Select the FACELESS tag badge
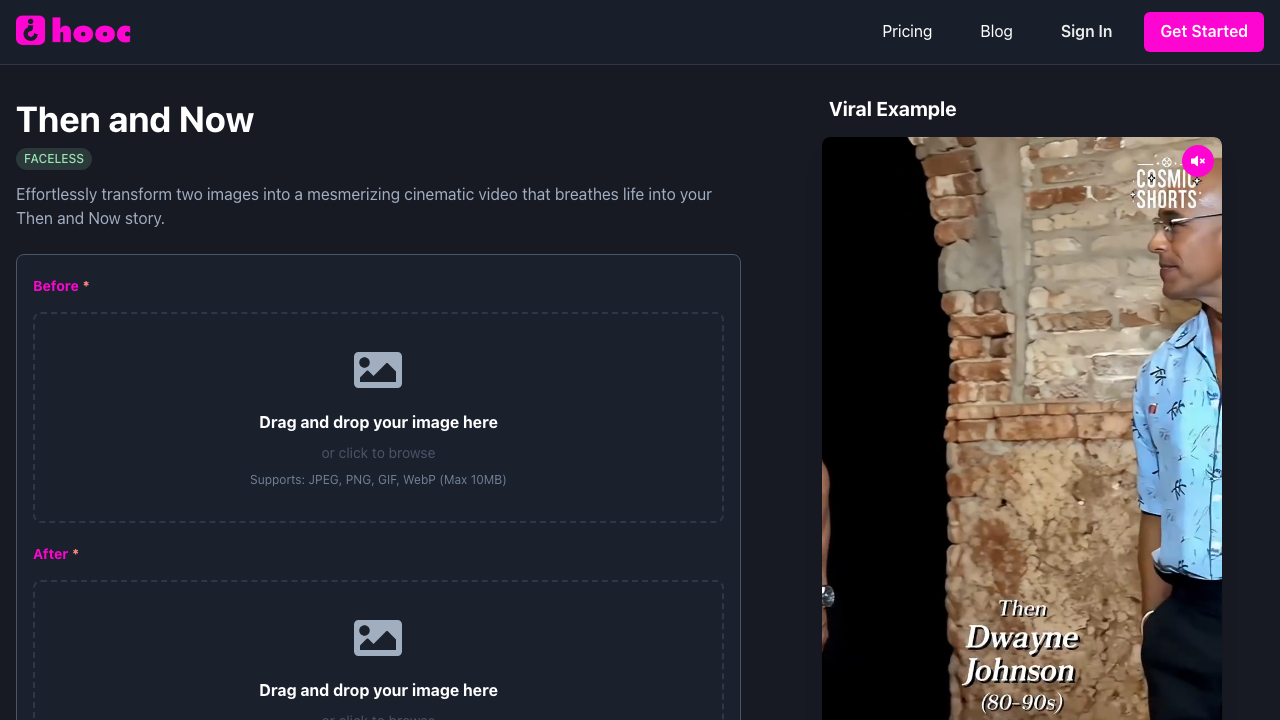This screenshot has height=720, width=1280. (54, 159)
